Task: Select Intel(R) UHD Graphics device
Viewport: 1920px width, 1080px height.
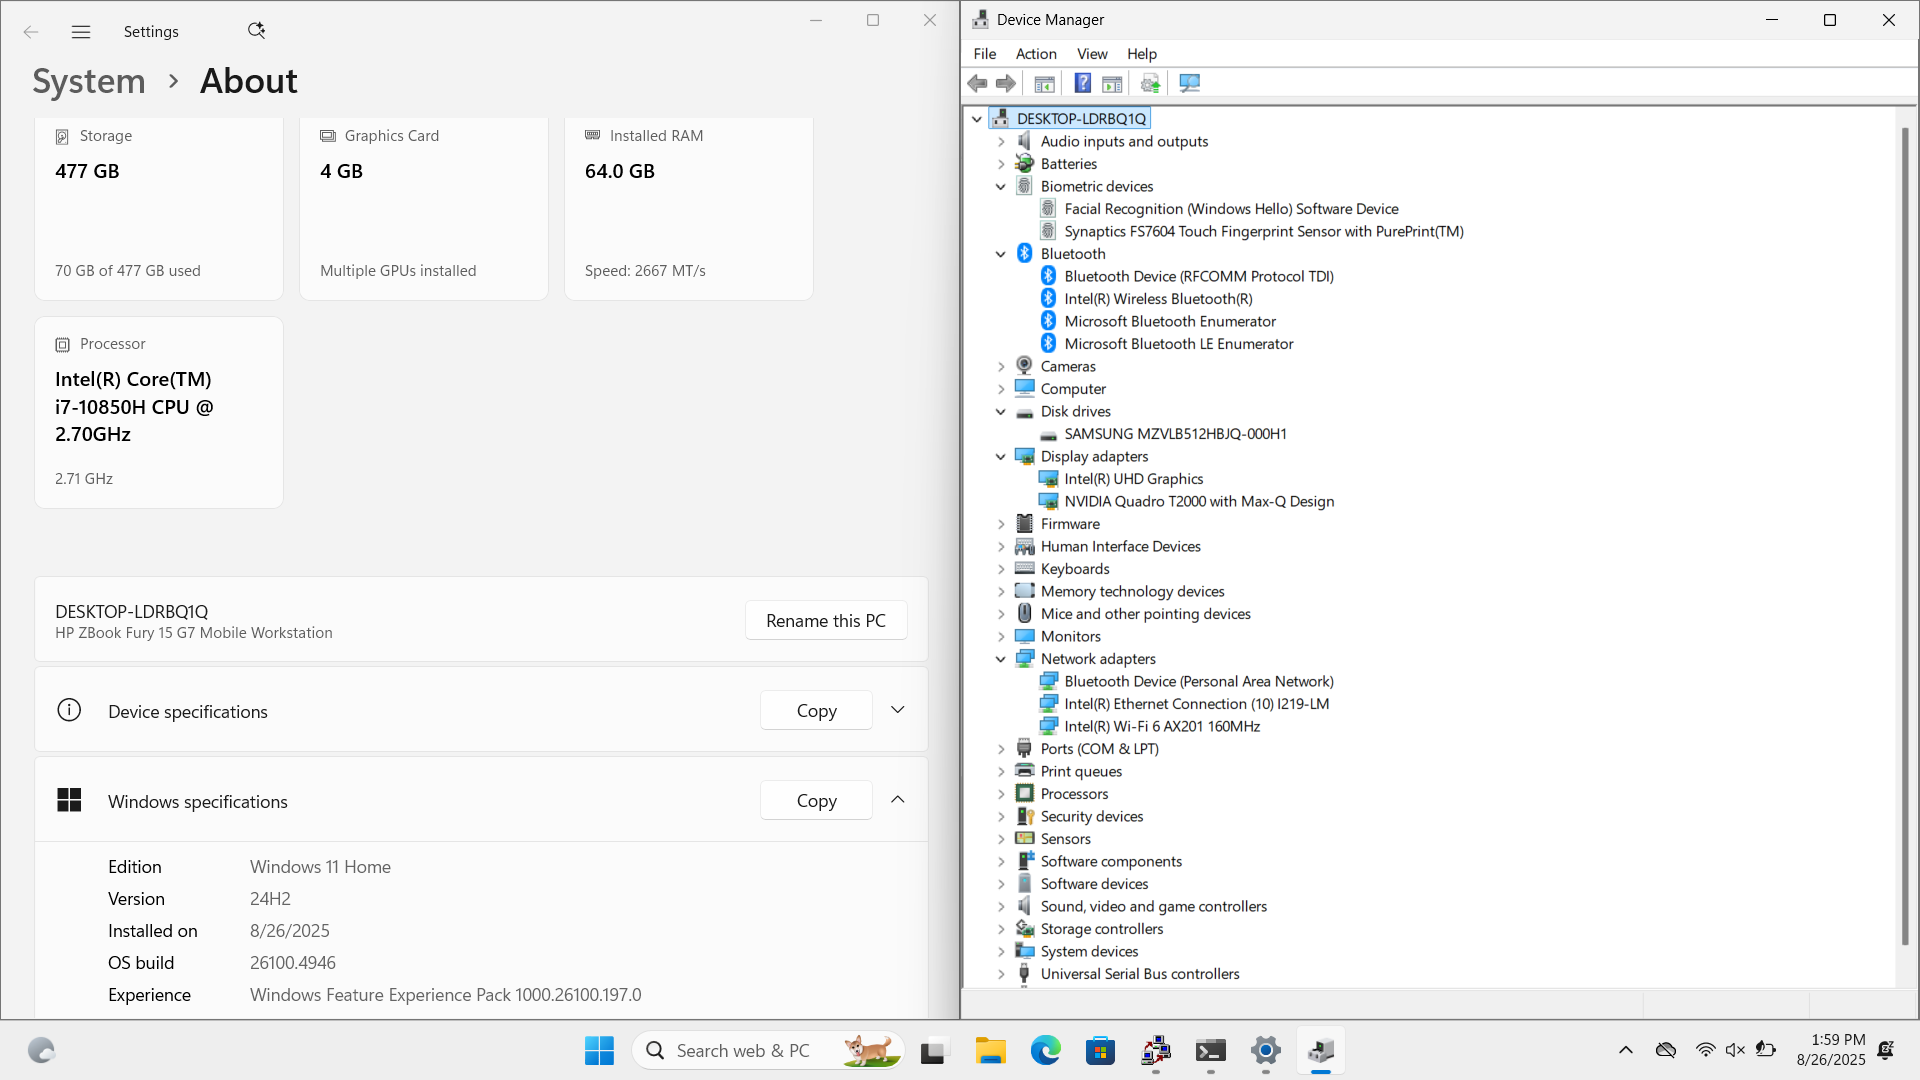Action: 1134,479
